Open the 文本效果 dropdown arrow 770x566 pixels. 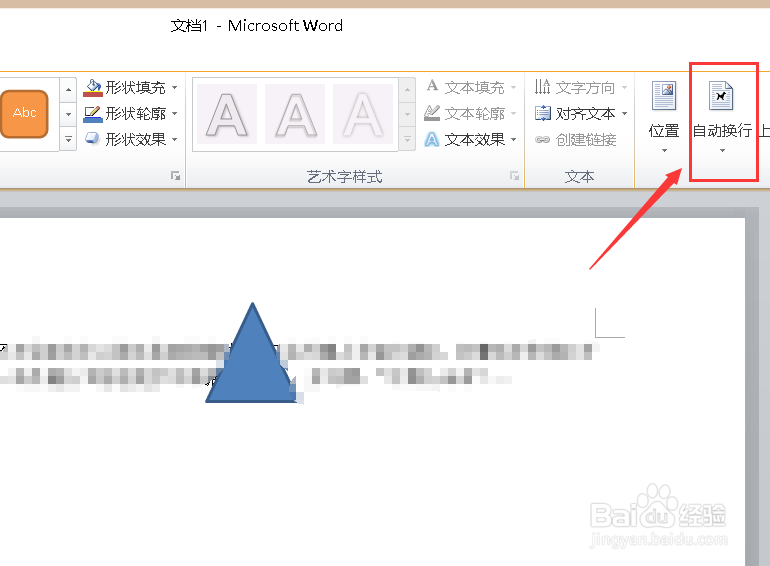[x=513, y=140]
